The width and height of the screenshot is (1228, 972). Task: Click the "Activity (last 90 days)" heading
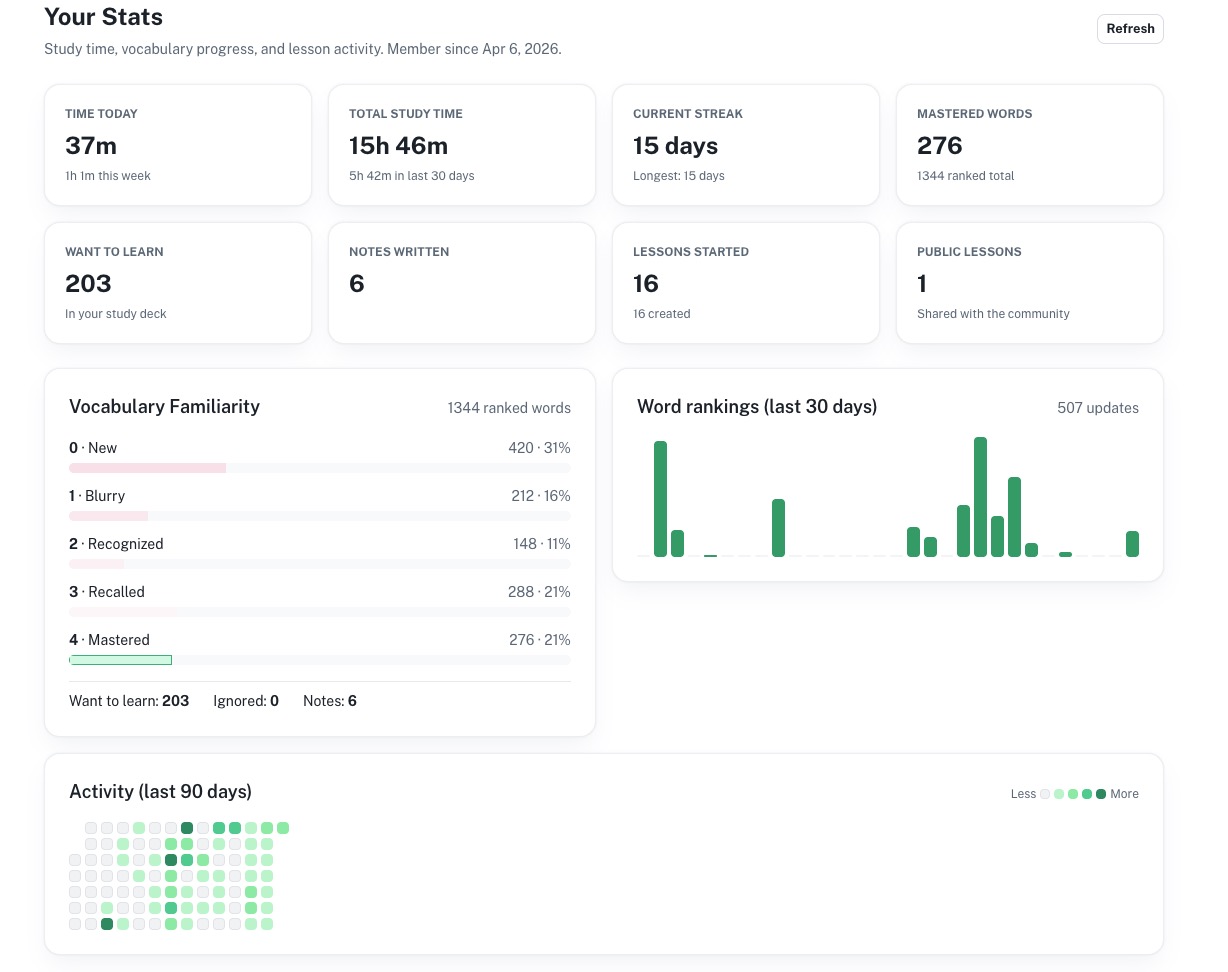(160, 791)
